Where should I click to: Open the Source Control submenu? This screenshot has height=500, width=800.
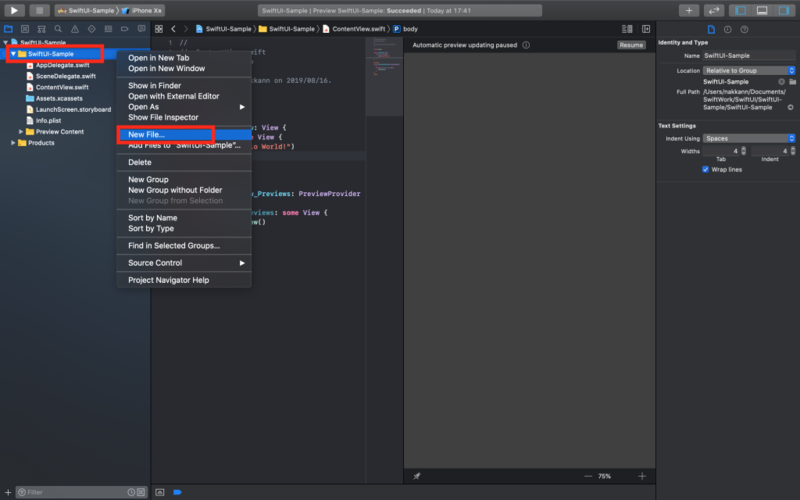pyautogui.click(x=184, y=263)
